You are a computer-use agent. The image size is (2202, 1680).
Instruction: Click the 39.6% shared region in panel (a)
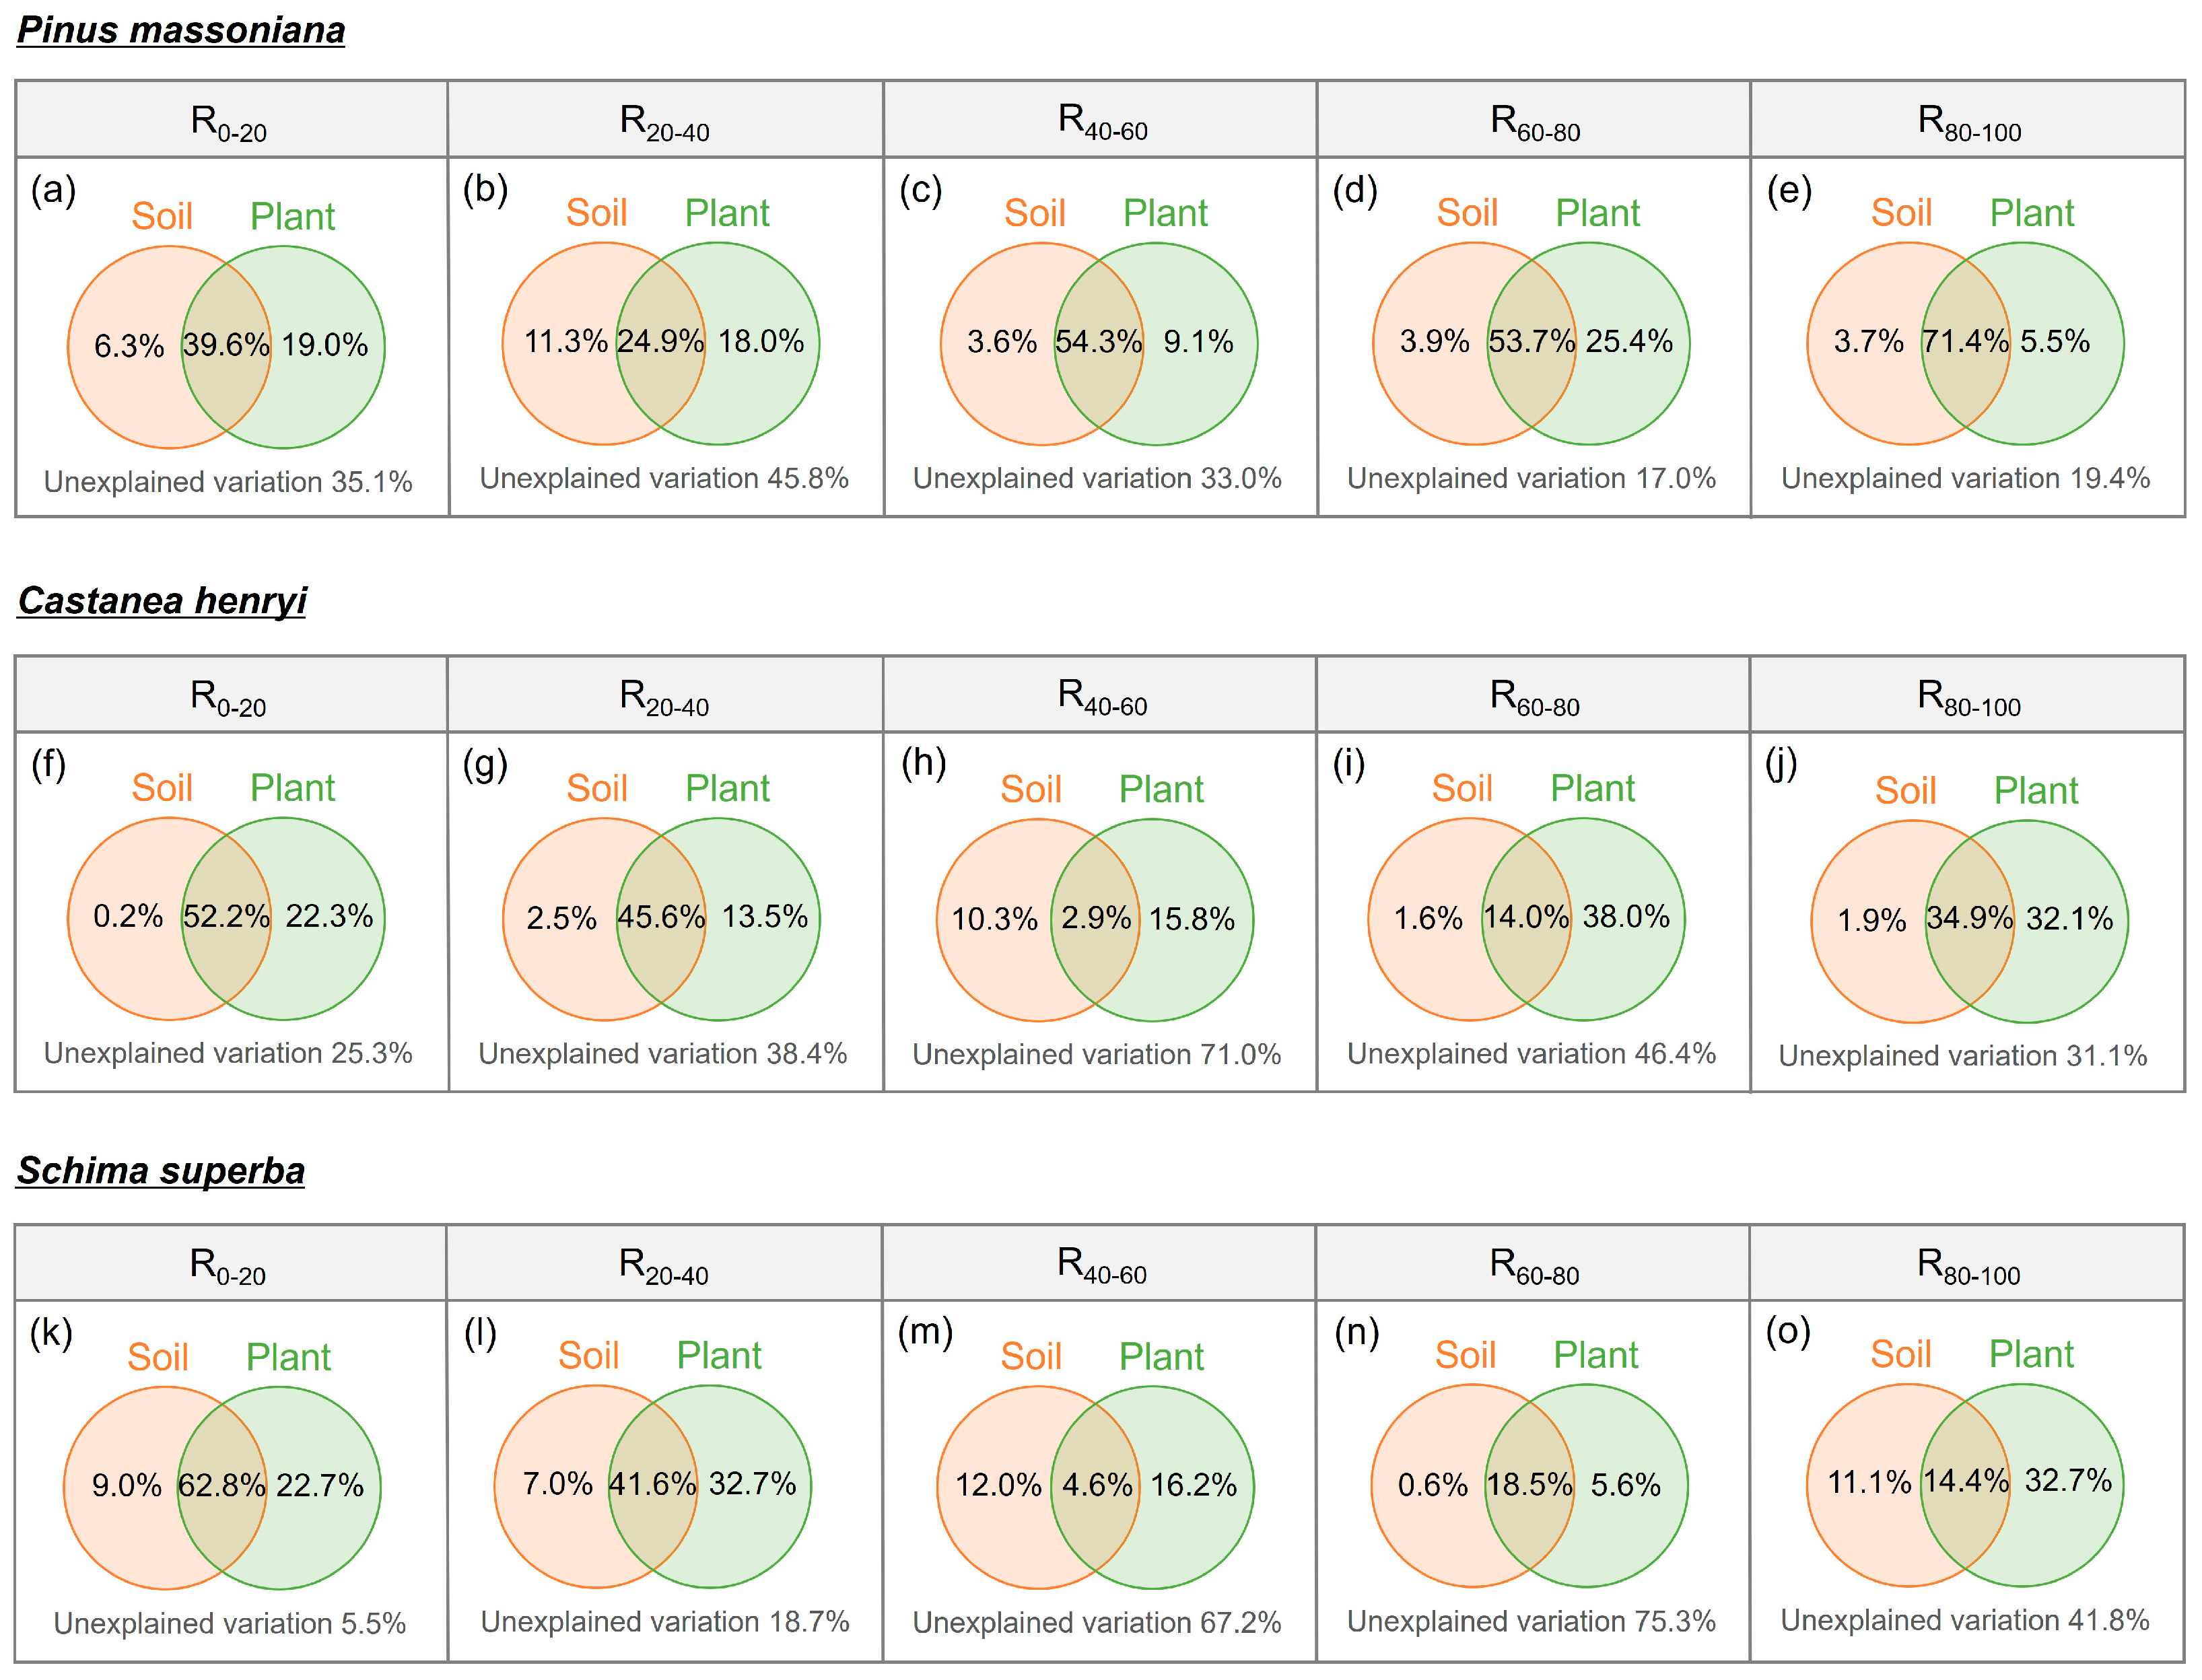tap(226, 345)
